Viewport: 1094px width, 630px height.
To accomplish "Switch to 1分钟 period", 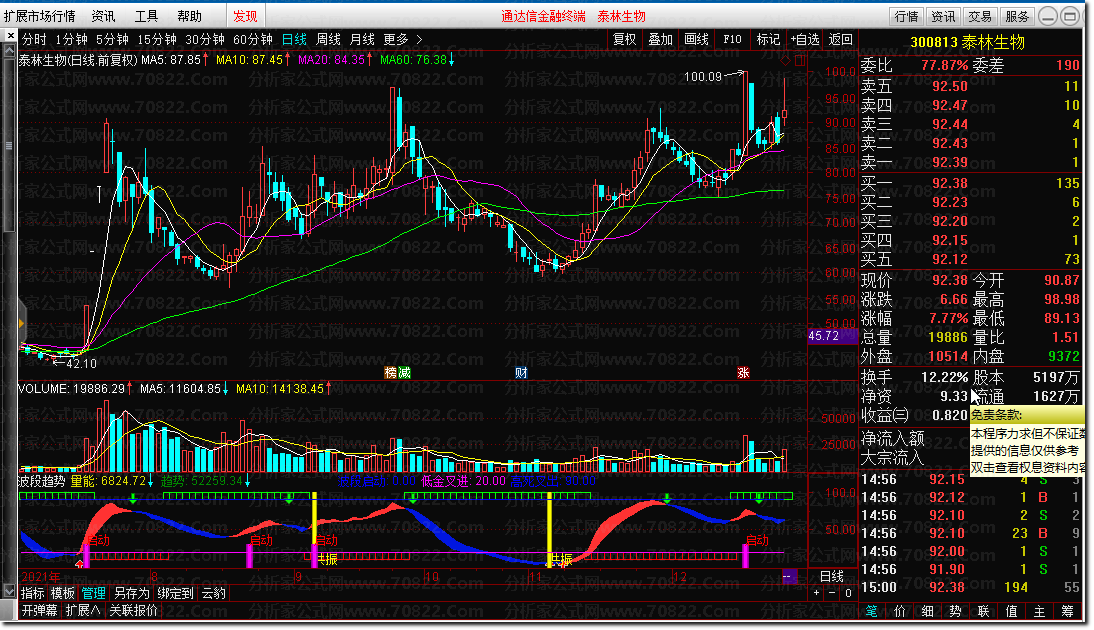I will (71, 40).
